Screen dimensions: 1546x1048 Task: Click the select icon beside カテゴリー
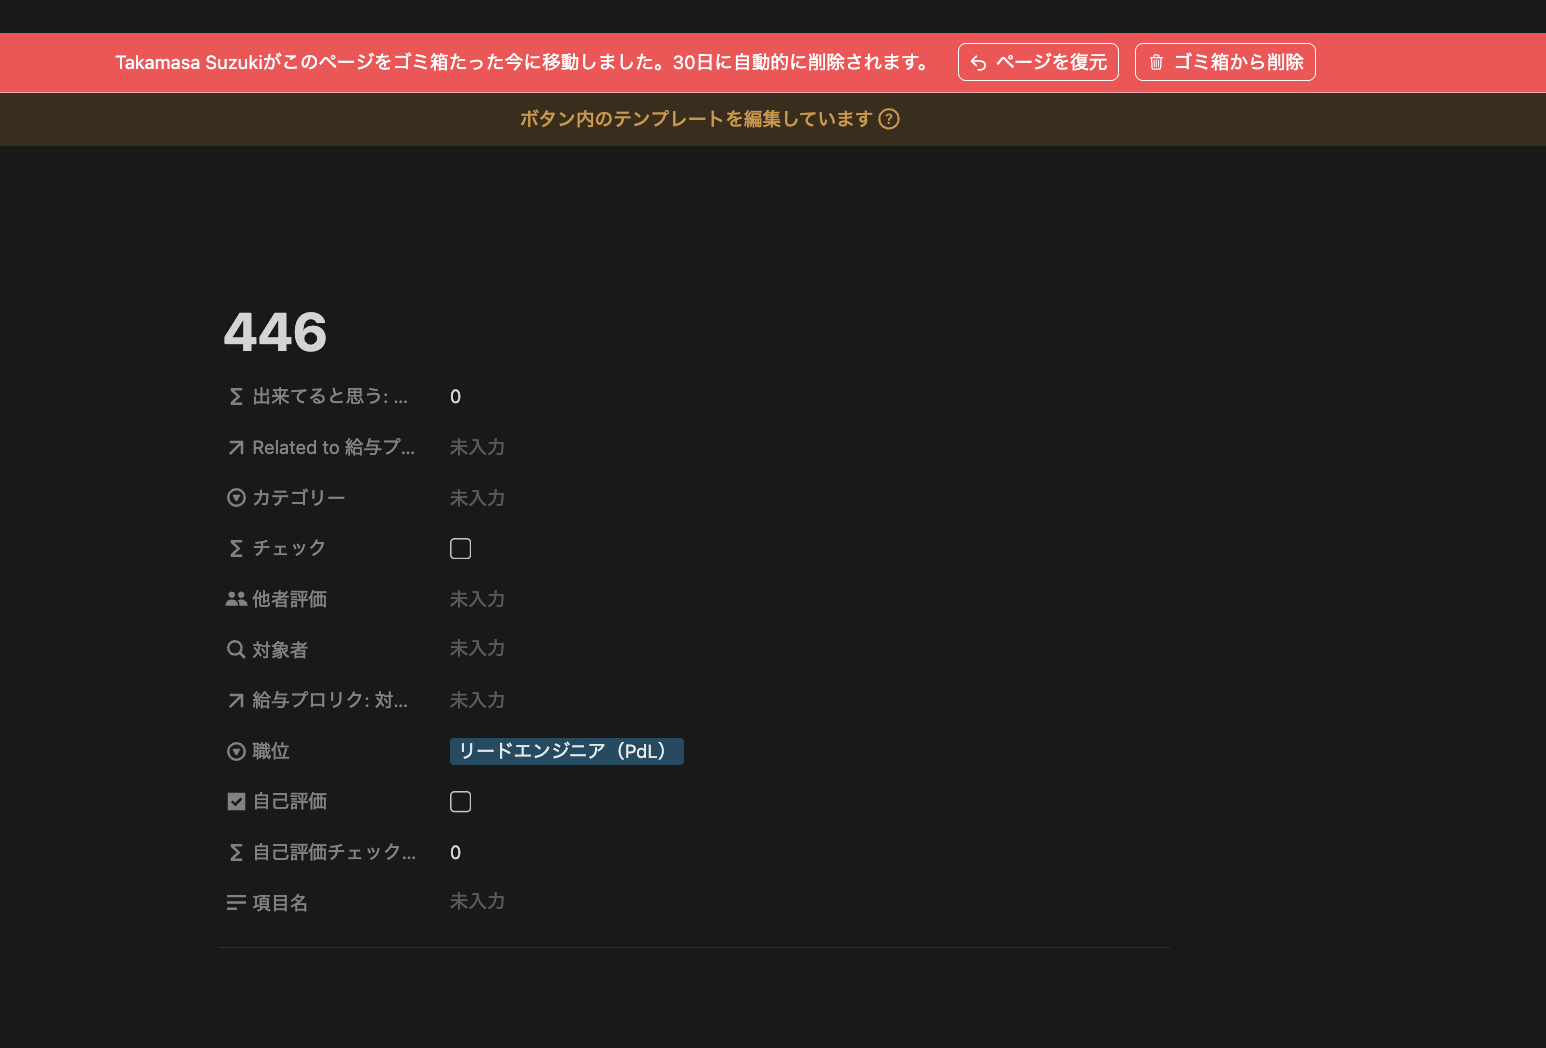[236, 498]
